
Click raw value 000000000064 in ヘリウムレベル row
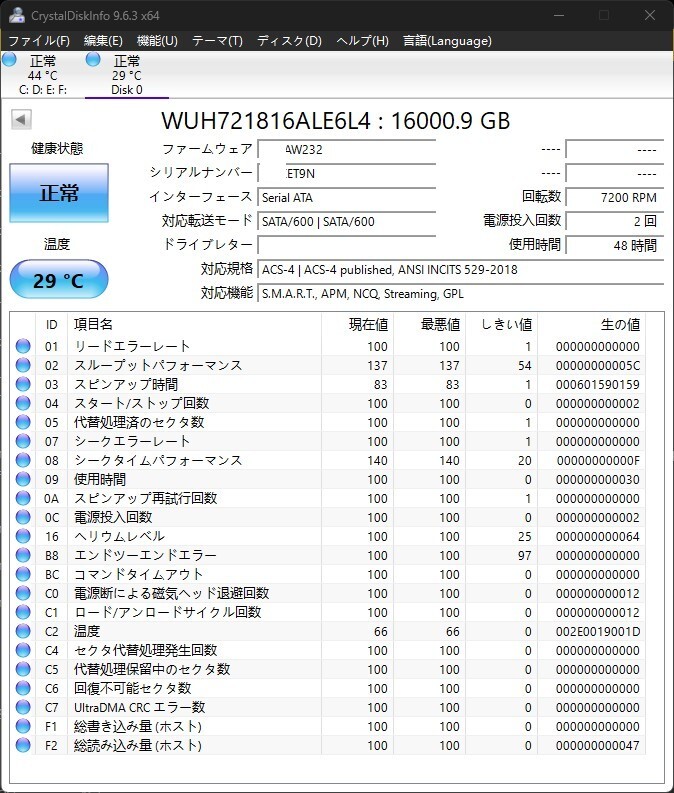[598, 536]
